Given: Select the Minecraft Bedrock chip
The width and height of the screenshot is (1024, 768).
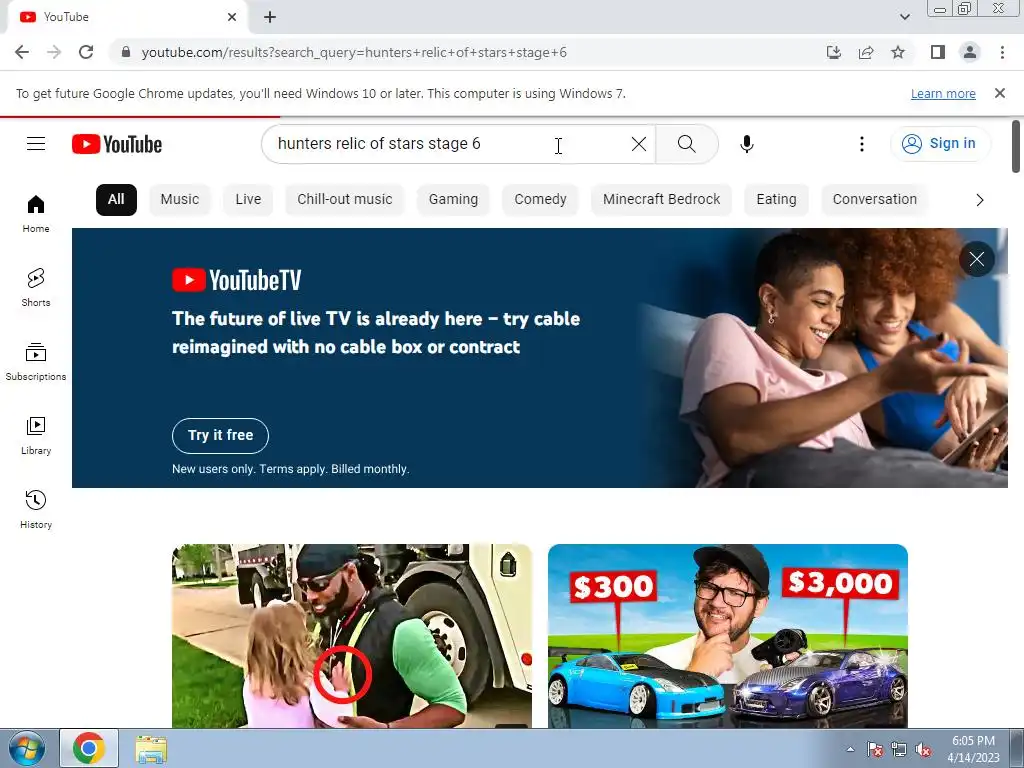Looking at the screenshot, I should [x=662, y=200].
